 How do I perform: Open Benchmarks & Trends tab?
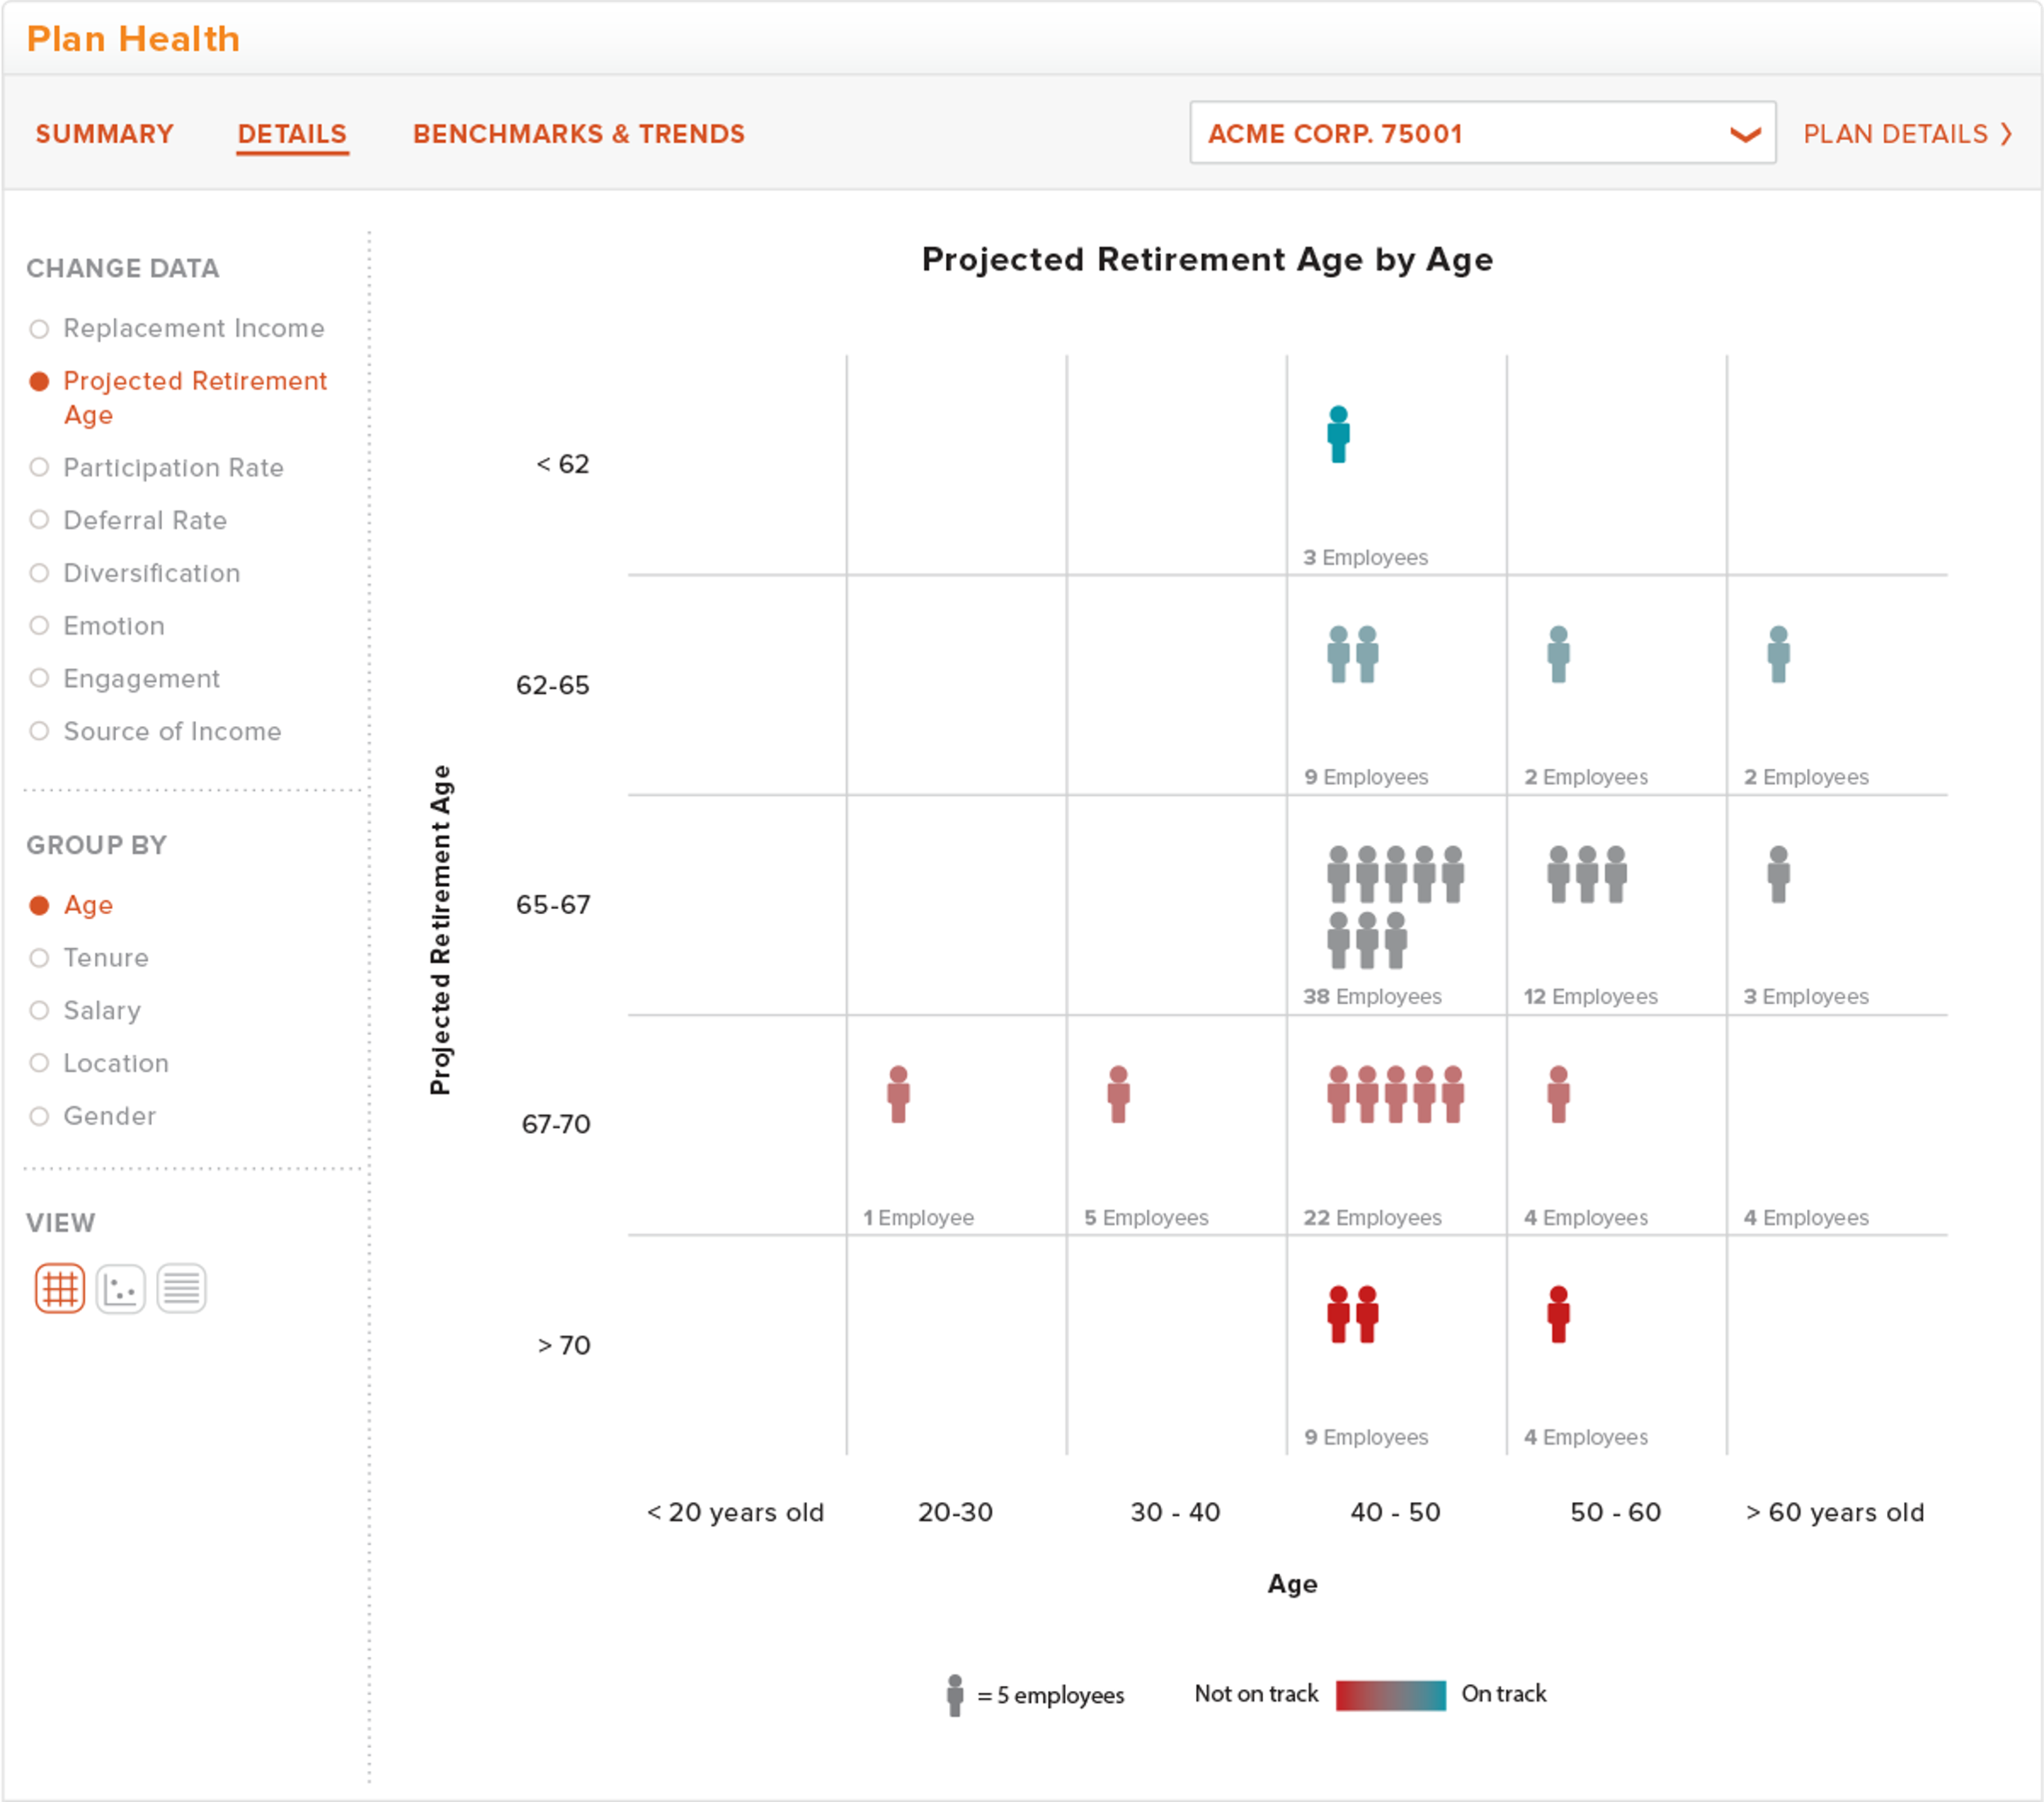click(x=578, y=134)
